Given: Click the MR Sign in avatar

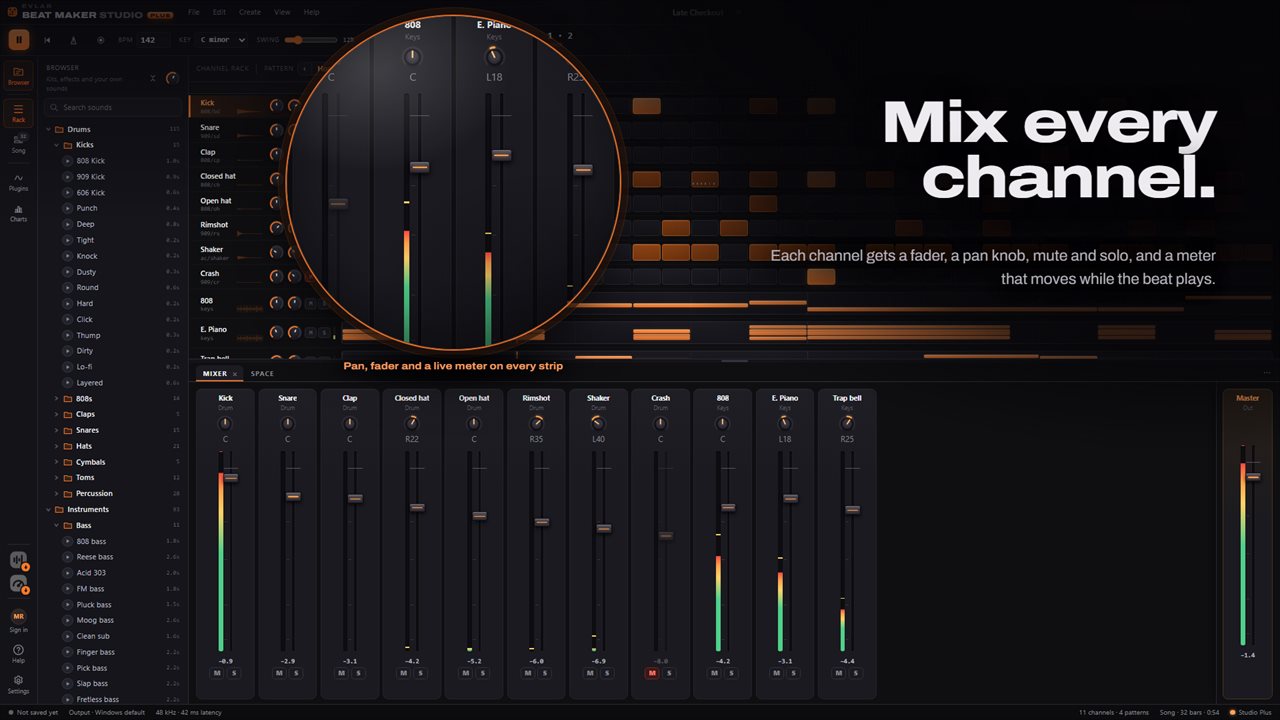Looking at the screenshot, I should (18, 616).
